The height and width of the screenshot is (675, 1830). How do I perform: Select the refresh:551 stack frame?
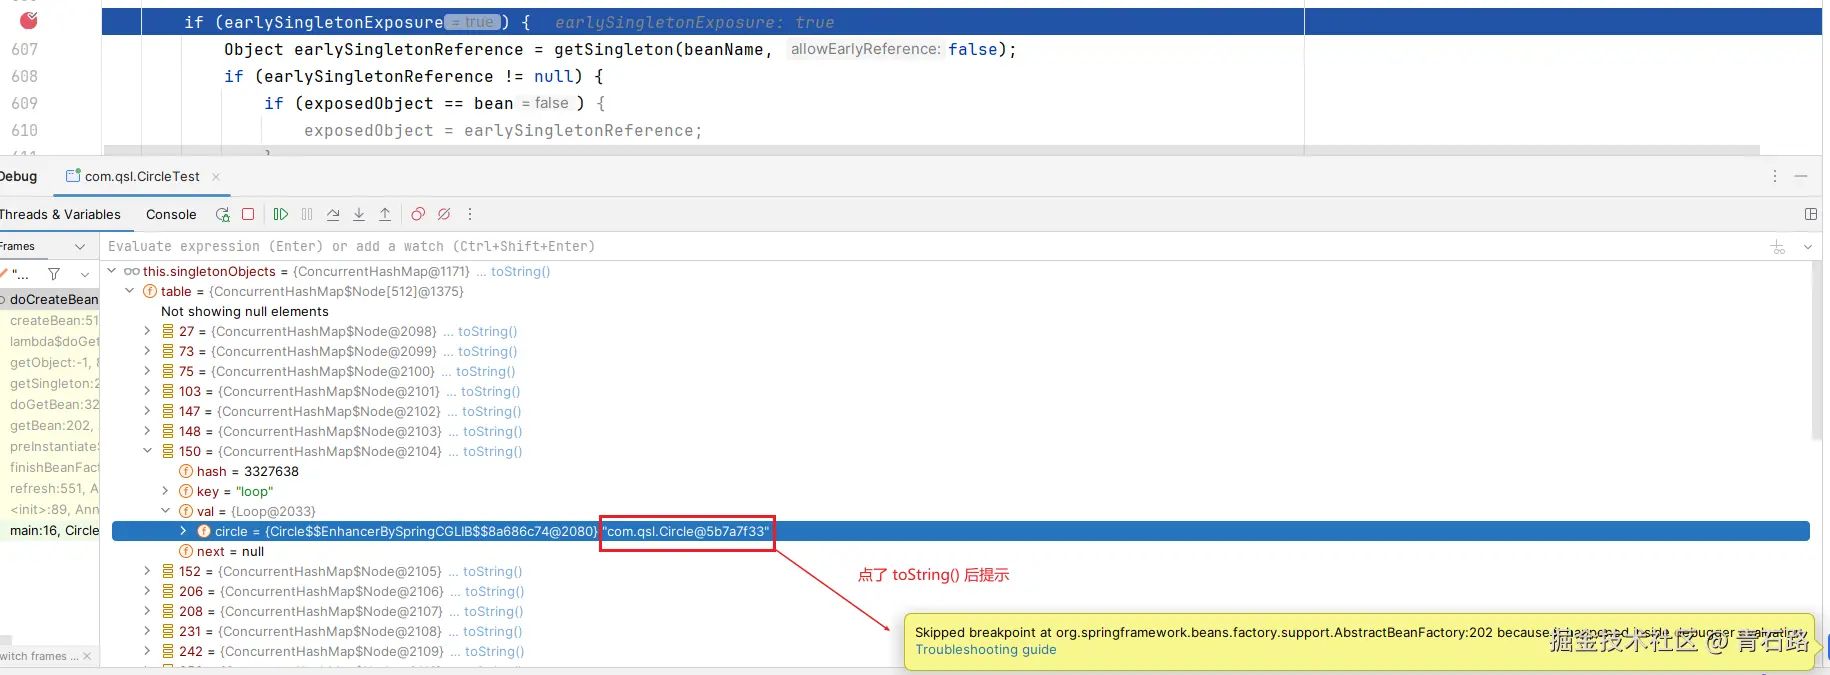tap(50, 488)
